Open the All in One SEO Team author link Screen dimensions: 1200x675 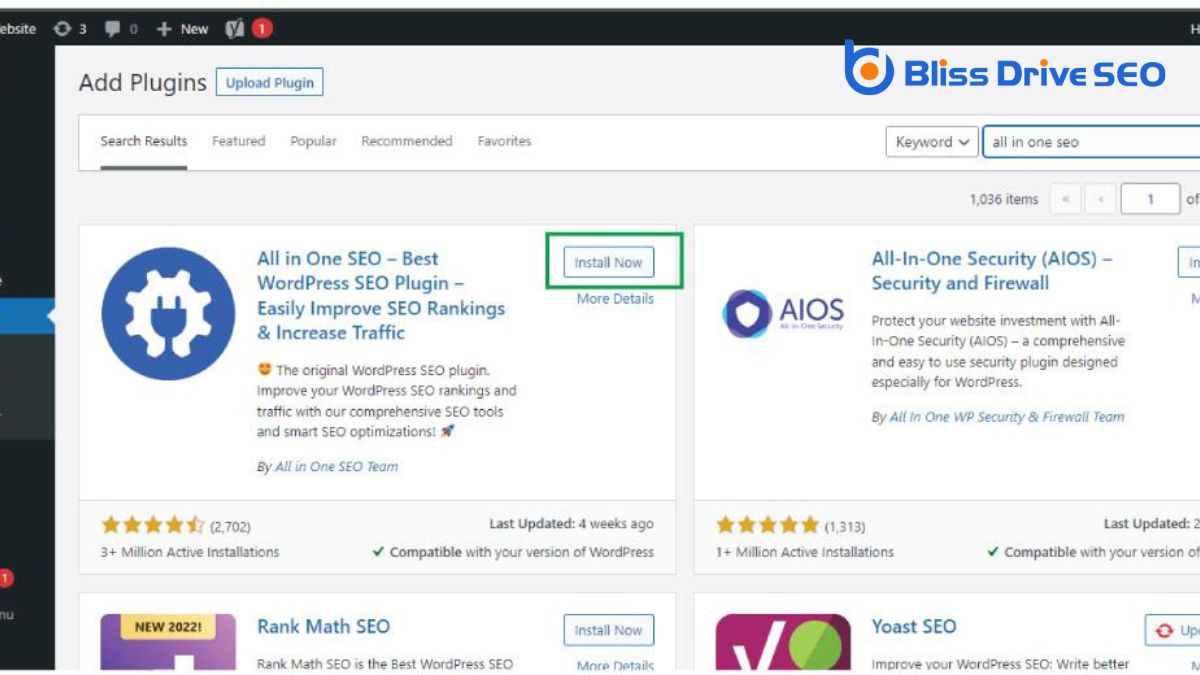(336, 466)
